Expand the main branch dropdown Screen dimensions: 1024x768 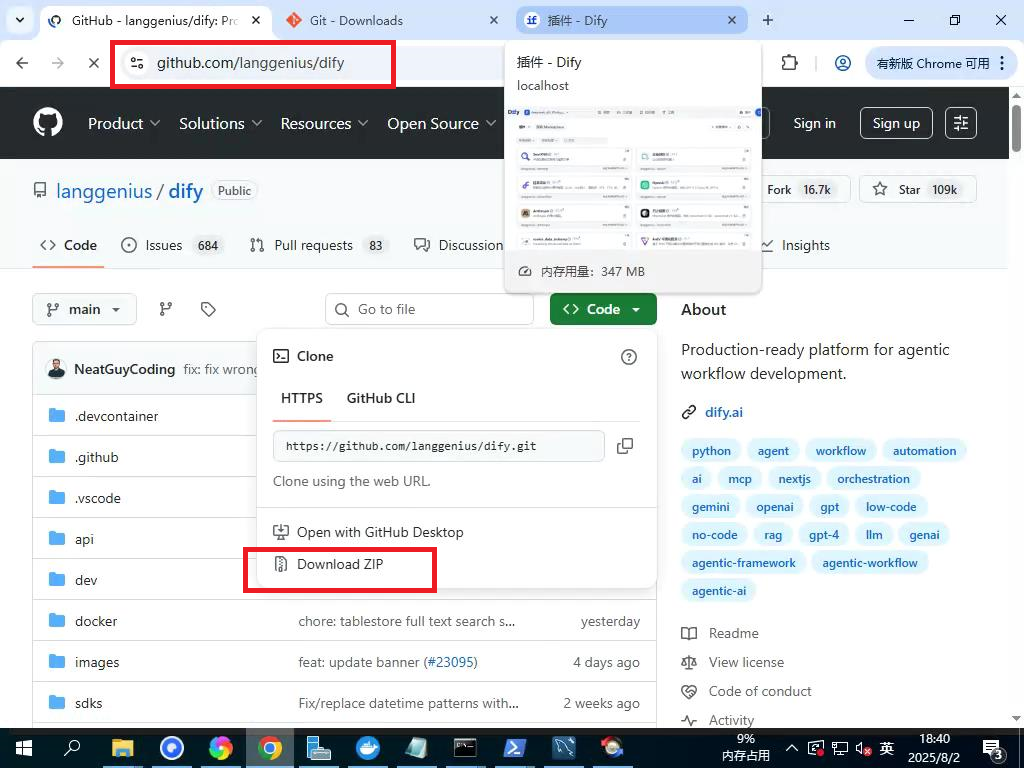point(84,309)
